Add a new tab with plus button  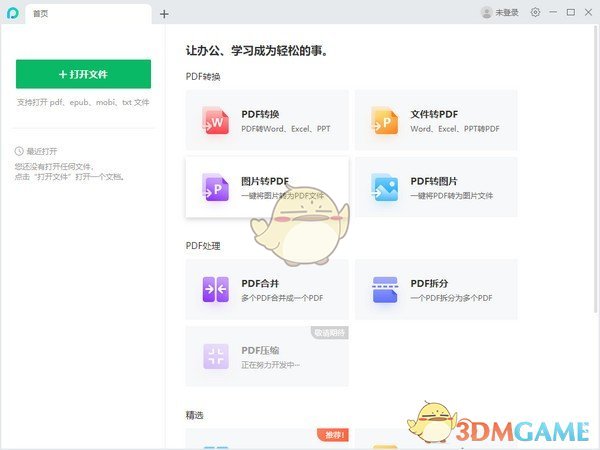coord(164,14)
